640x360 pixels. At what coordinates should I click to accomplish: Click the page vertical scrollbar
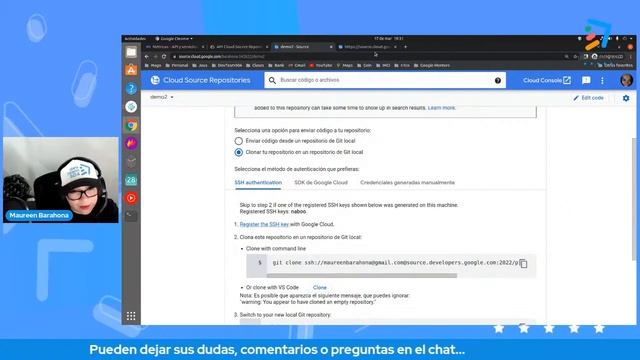point(634,199)
